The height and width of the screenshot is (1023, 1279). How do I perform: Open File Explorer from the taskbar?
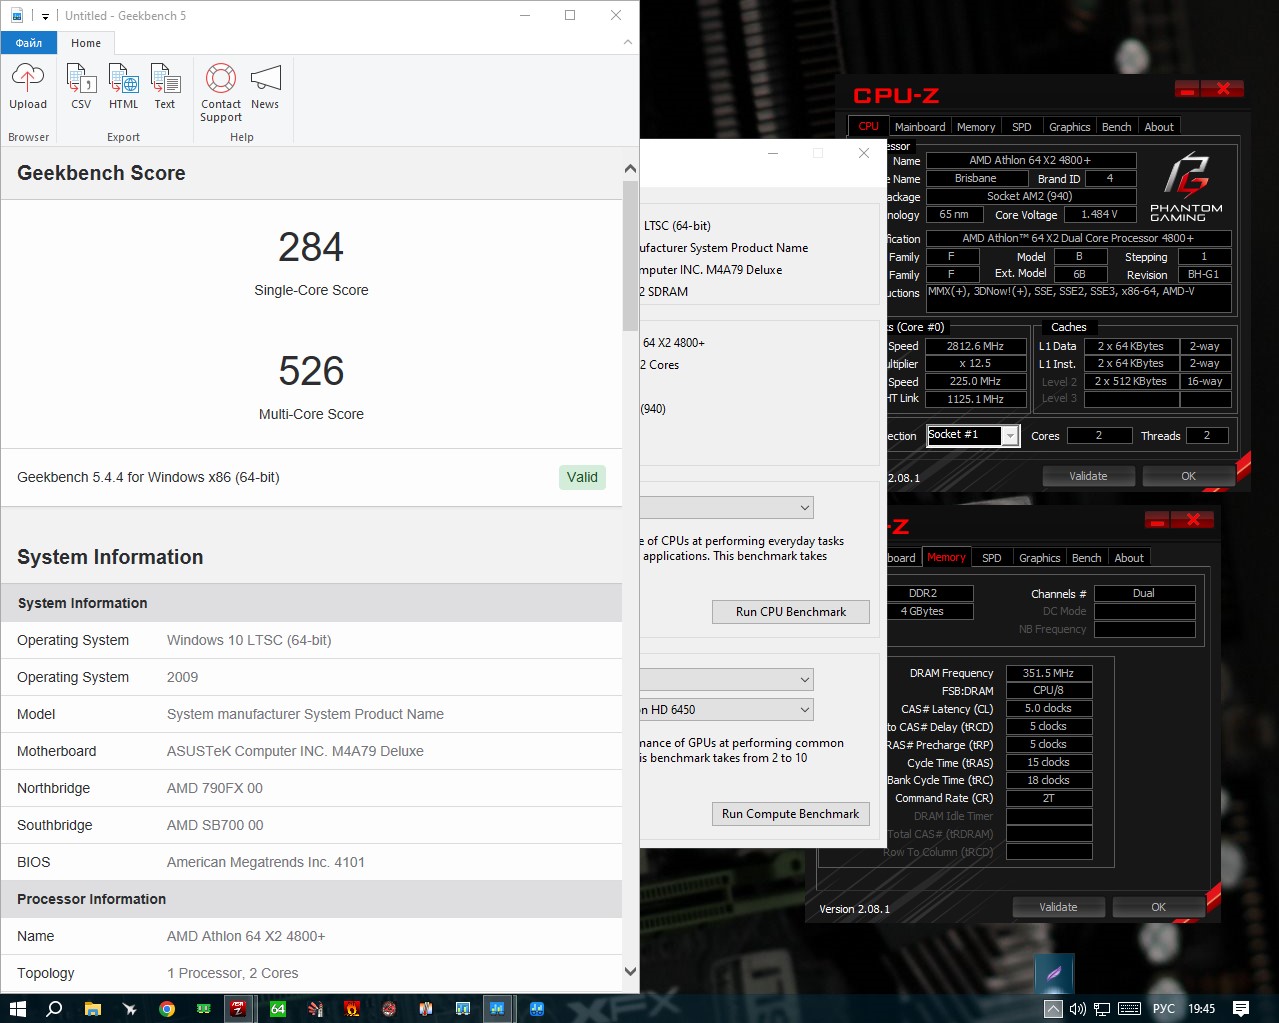(x=92, y=1008)
